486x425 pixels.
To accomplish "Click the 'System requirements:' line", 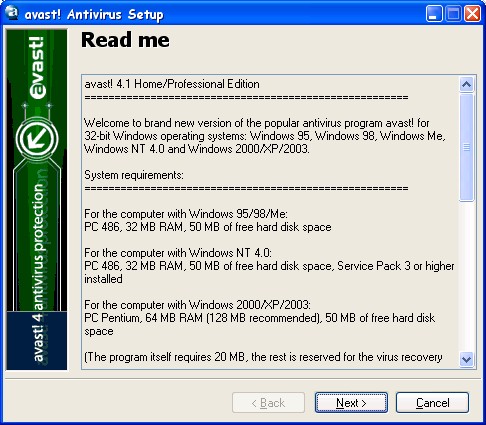I will pyautogui.click(x=134, y=175).
